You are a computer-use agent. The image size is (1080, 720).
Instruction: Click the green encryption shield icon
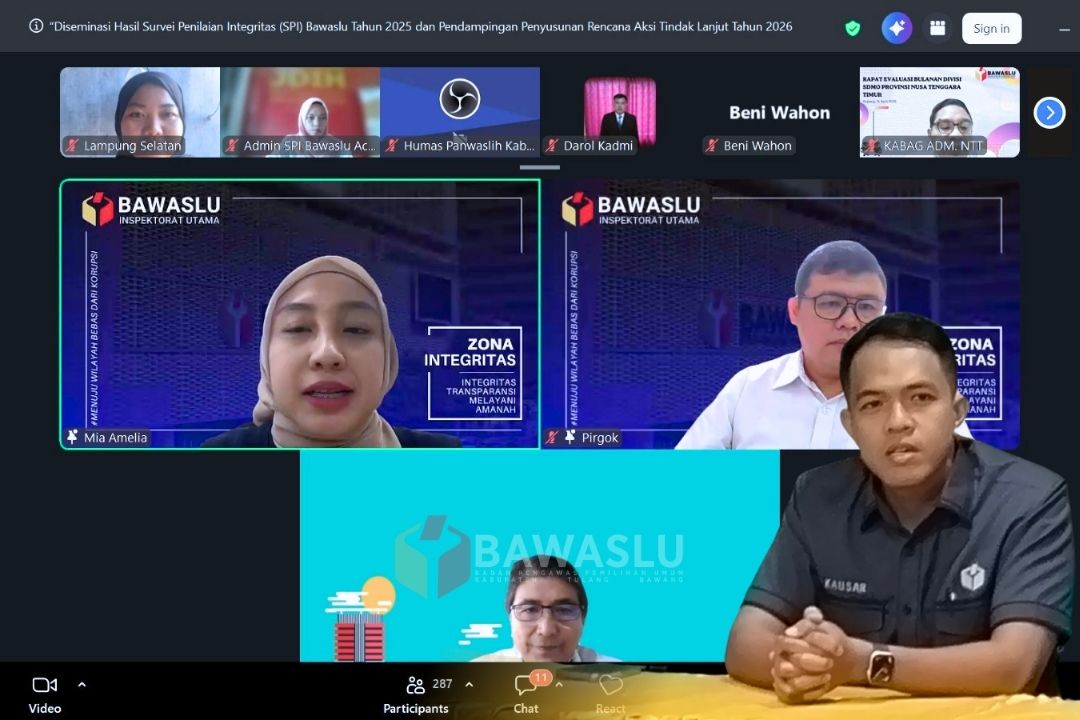coord(853,28)
